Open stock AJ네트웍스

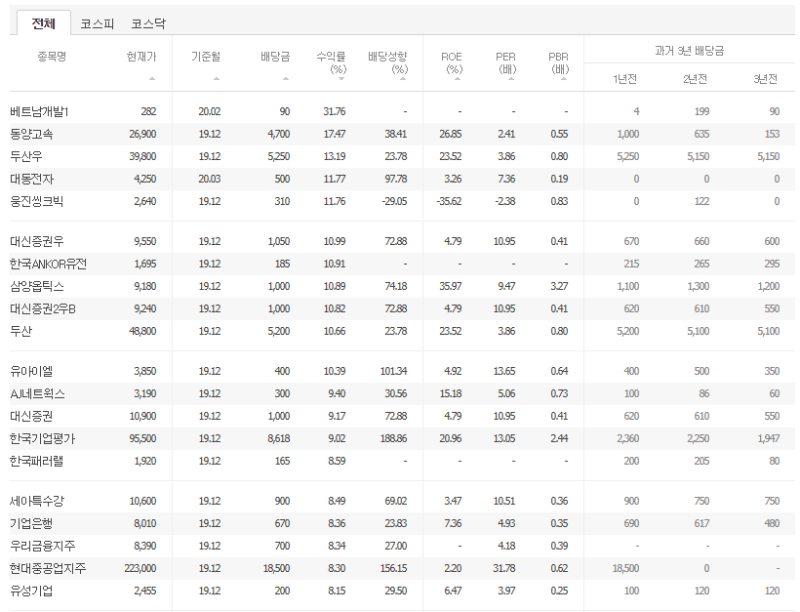(37, 394)
